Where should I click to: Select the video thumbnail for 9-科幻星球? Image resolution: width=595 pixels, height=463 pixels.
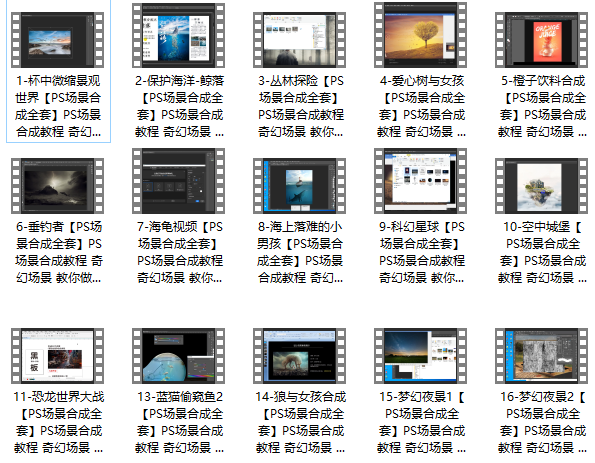(420, 181)
